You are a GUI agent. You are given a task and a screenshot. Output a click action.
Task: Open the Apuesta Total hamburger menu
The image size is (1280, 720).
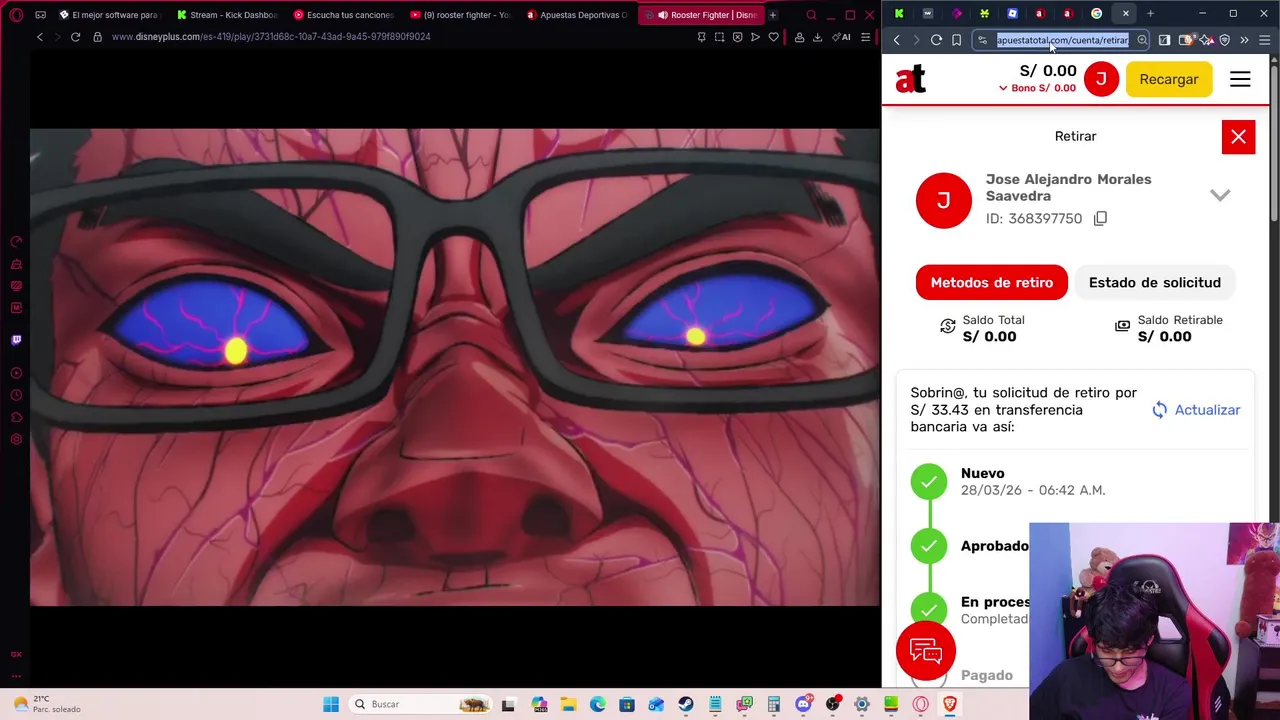[1240, 79]
